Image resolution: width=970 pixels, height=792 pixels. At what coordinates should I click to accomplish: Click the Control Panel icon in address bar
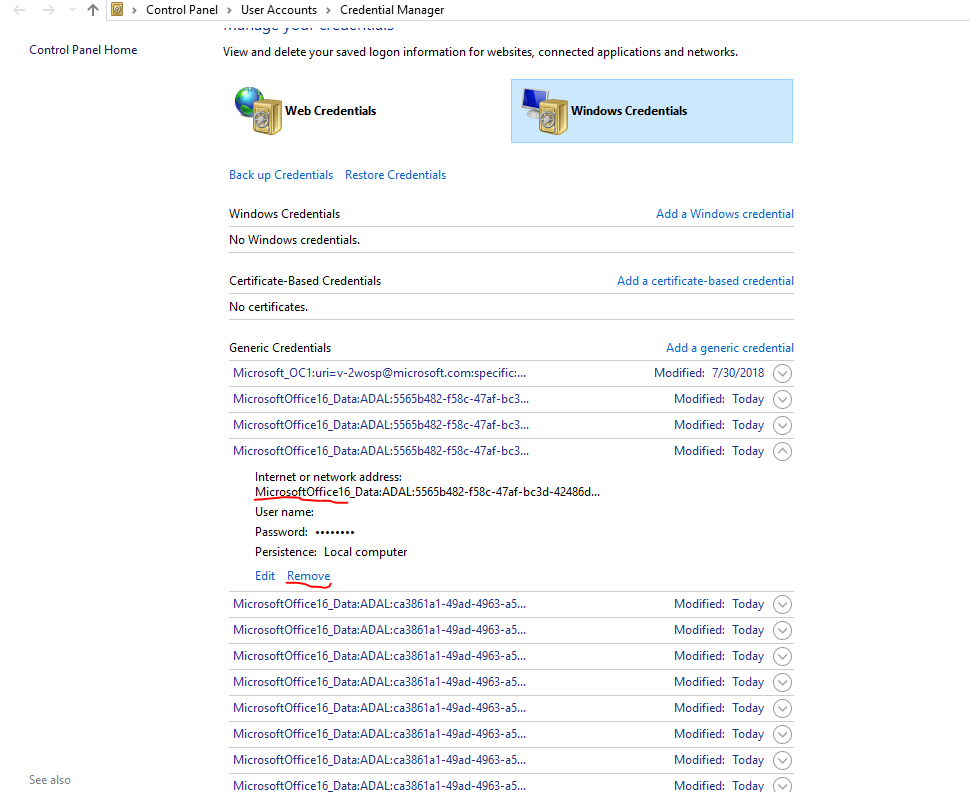(117, 9)
